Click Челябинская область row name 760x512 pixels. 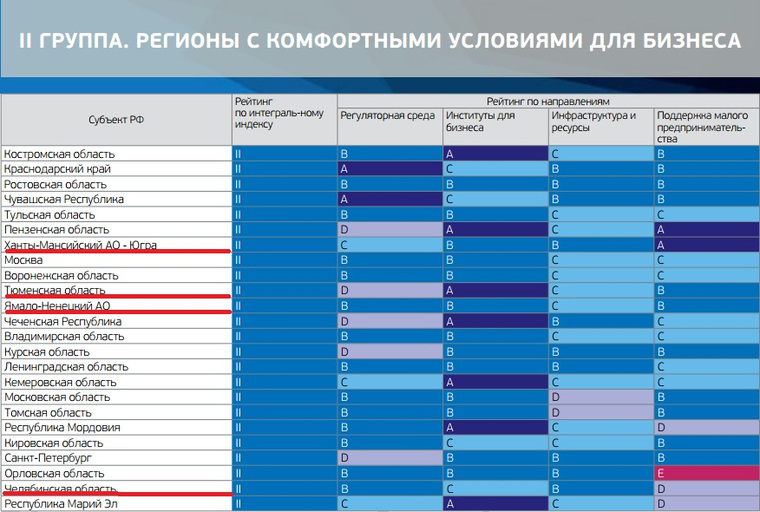[x=60, y=489]
